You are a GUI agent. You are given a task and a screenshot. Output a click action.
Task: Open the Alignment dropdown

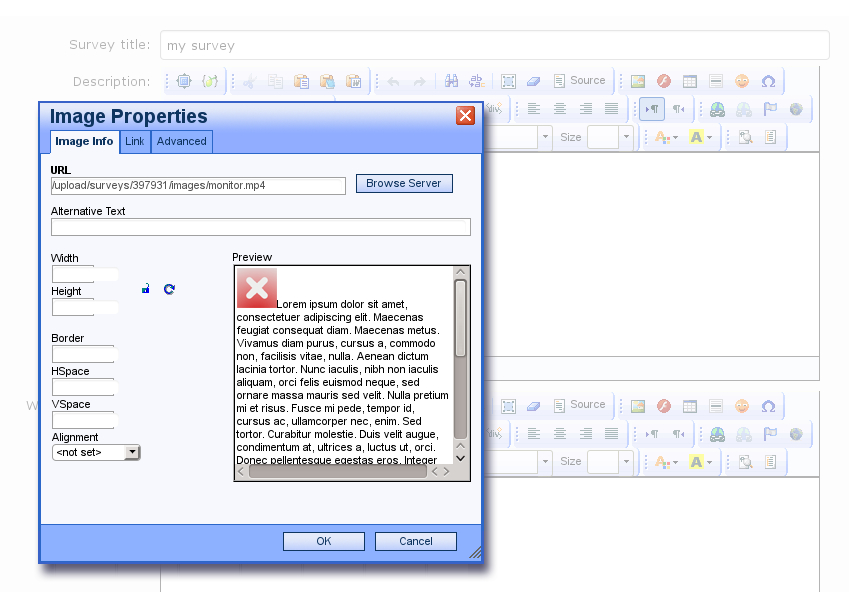(x=96, y=452)
